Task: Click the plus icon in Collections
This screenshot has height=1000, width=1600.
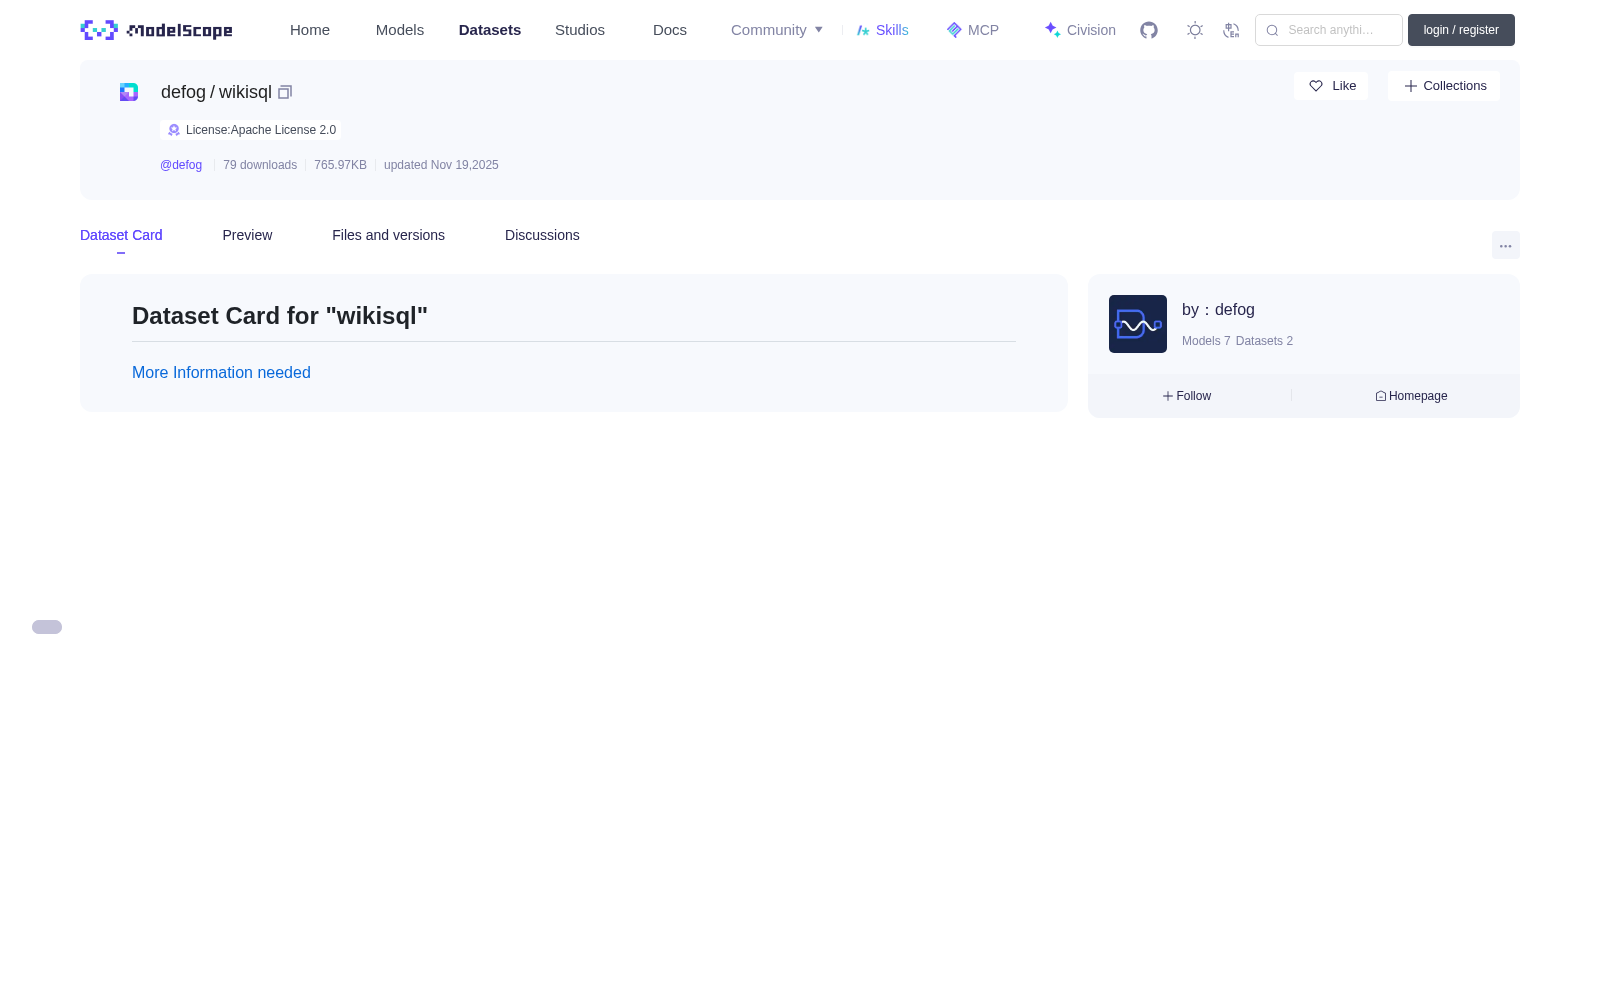Action: pyautogui.click(x=1410, y=86)
